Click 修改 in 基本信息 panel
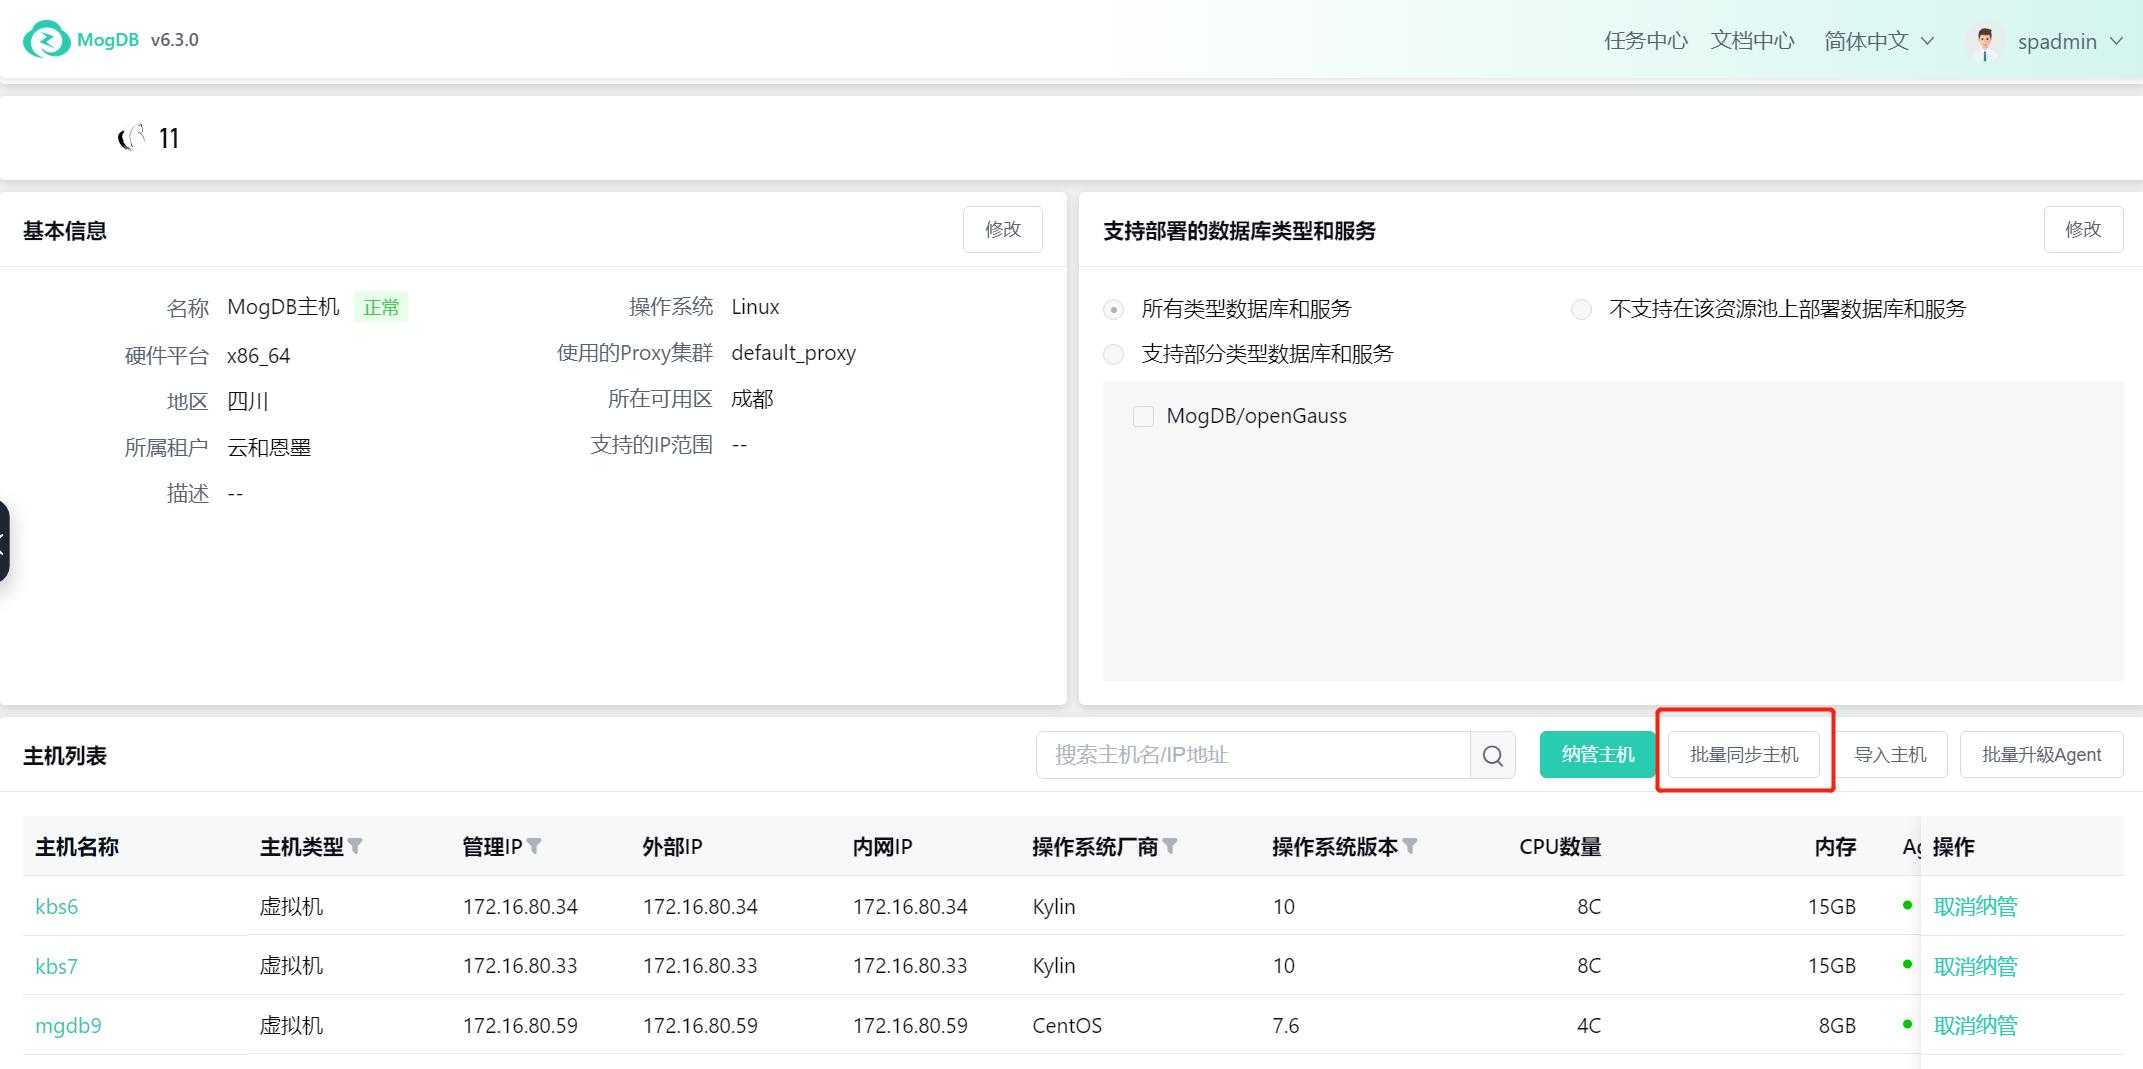2143x1069 pixels. [x=1003, y=229]
